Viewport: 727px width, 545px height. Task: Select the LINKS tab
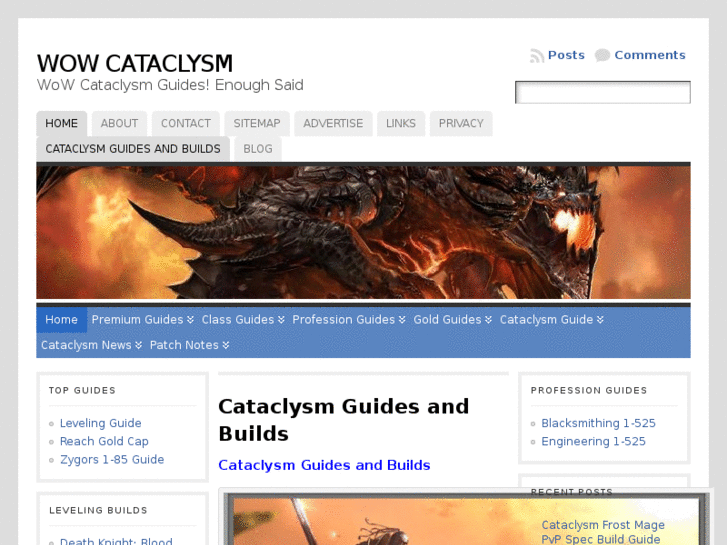pyautogui.click(x=401, y=123)
